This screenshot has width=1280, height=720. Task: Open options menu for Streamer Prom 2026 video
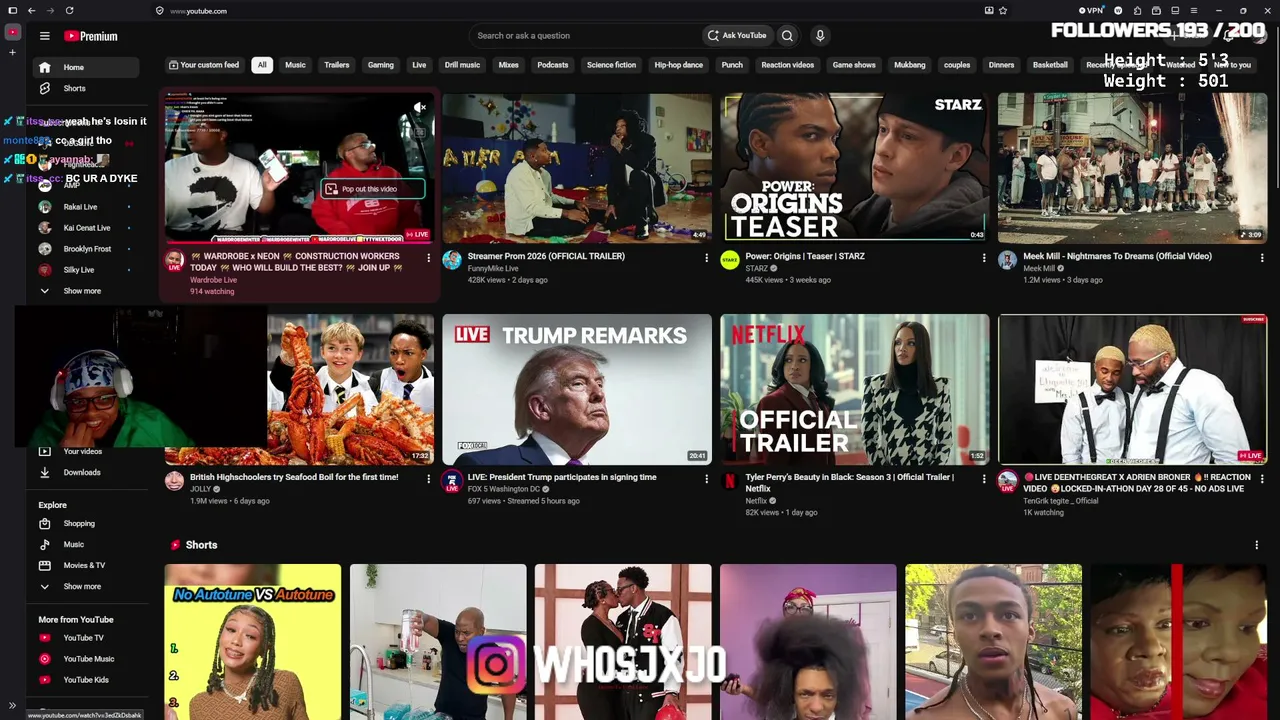(x=706, y=258)
